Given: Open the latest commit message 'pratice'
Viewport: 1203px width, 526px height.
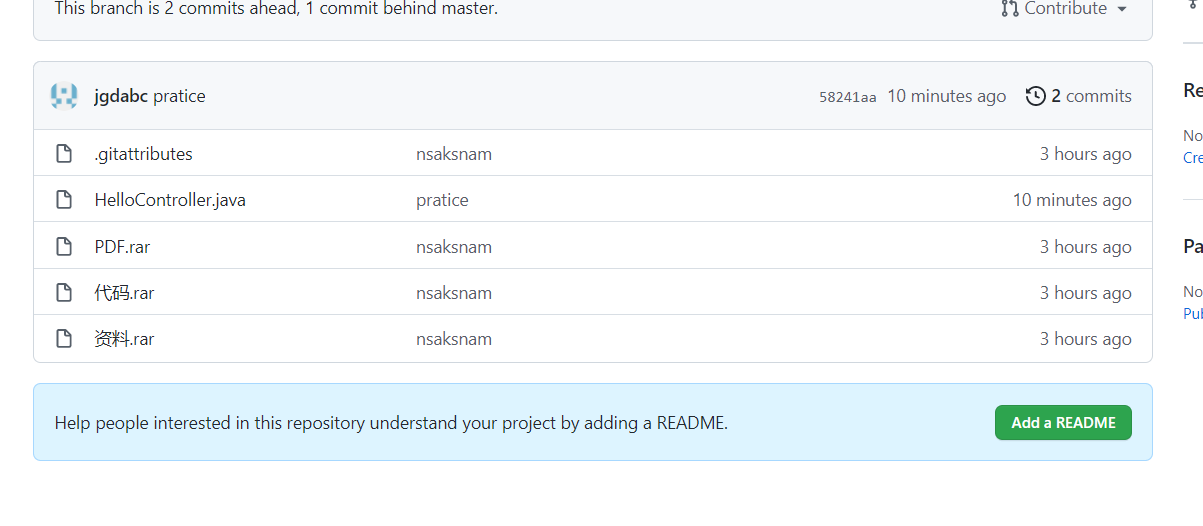Looking at the screenshot, I should (179, 96).
